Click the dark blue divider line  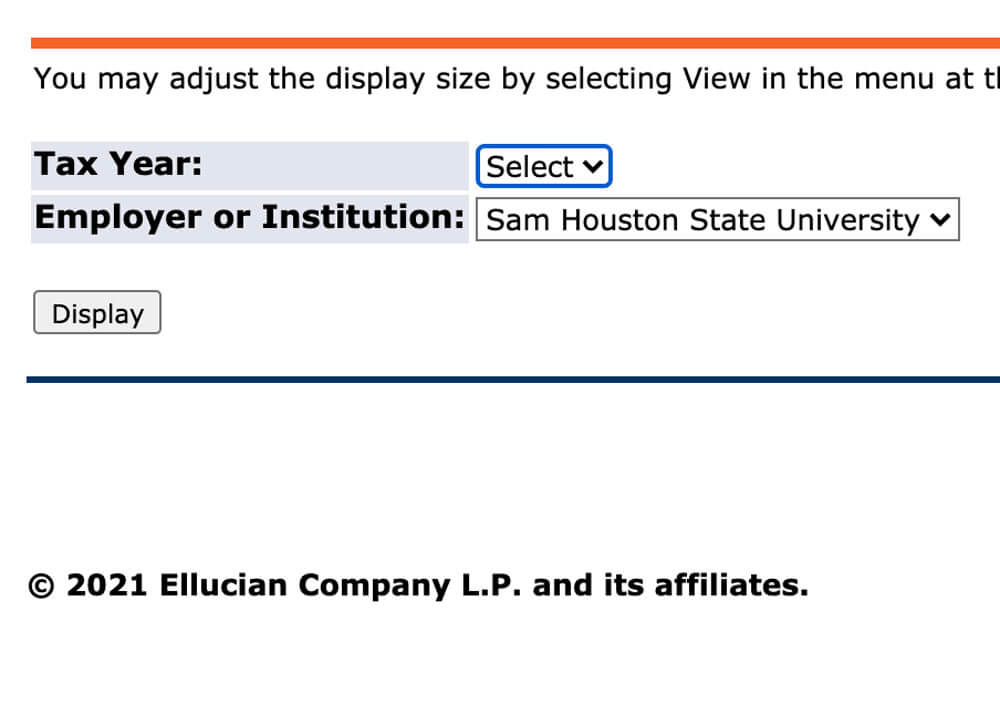(500, 378)
